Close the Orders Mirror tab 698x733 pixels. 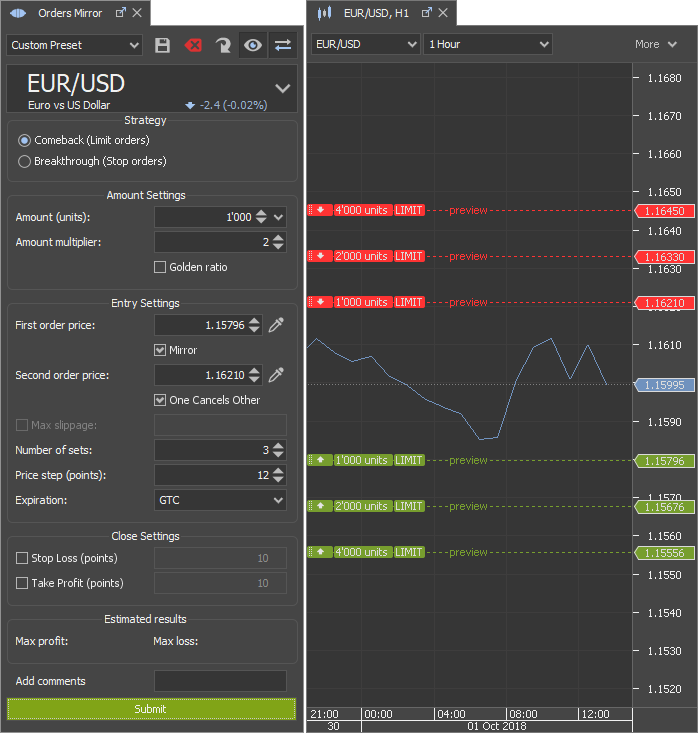pyautogui.click(x=137, y=13)
